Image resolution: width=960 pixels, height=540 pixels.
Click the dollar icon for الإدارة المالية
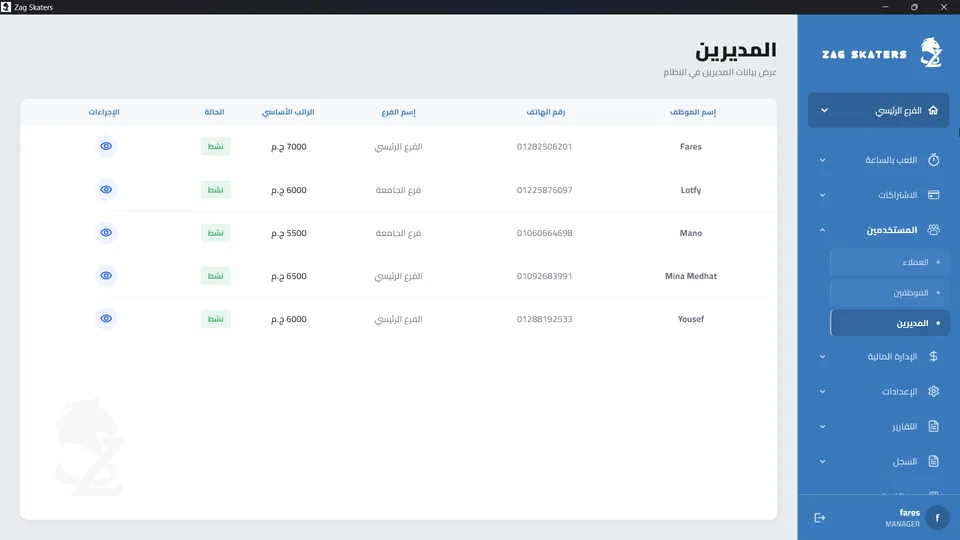click(x=933, y=356)
